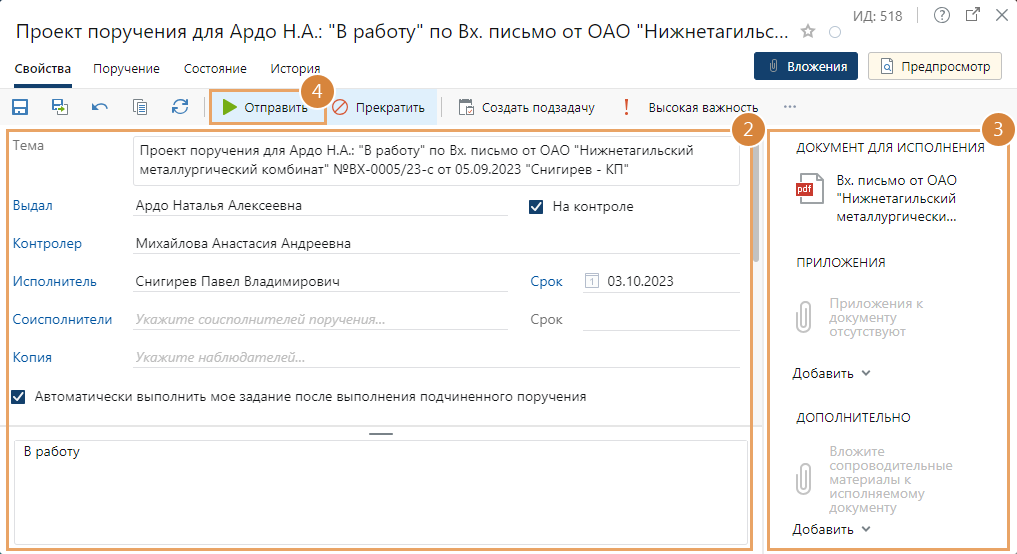Click the refresh icon in toolbar

click(x=180, y=107)
